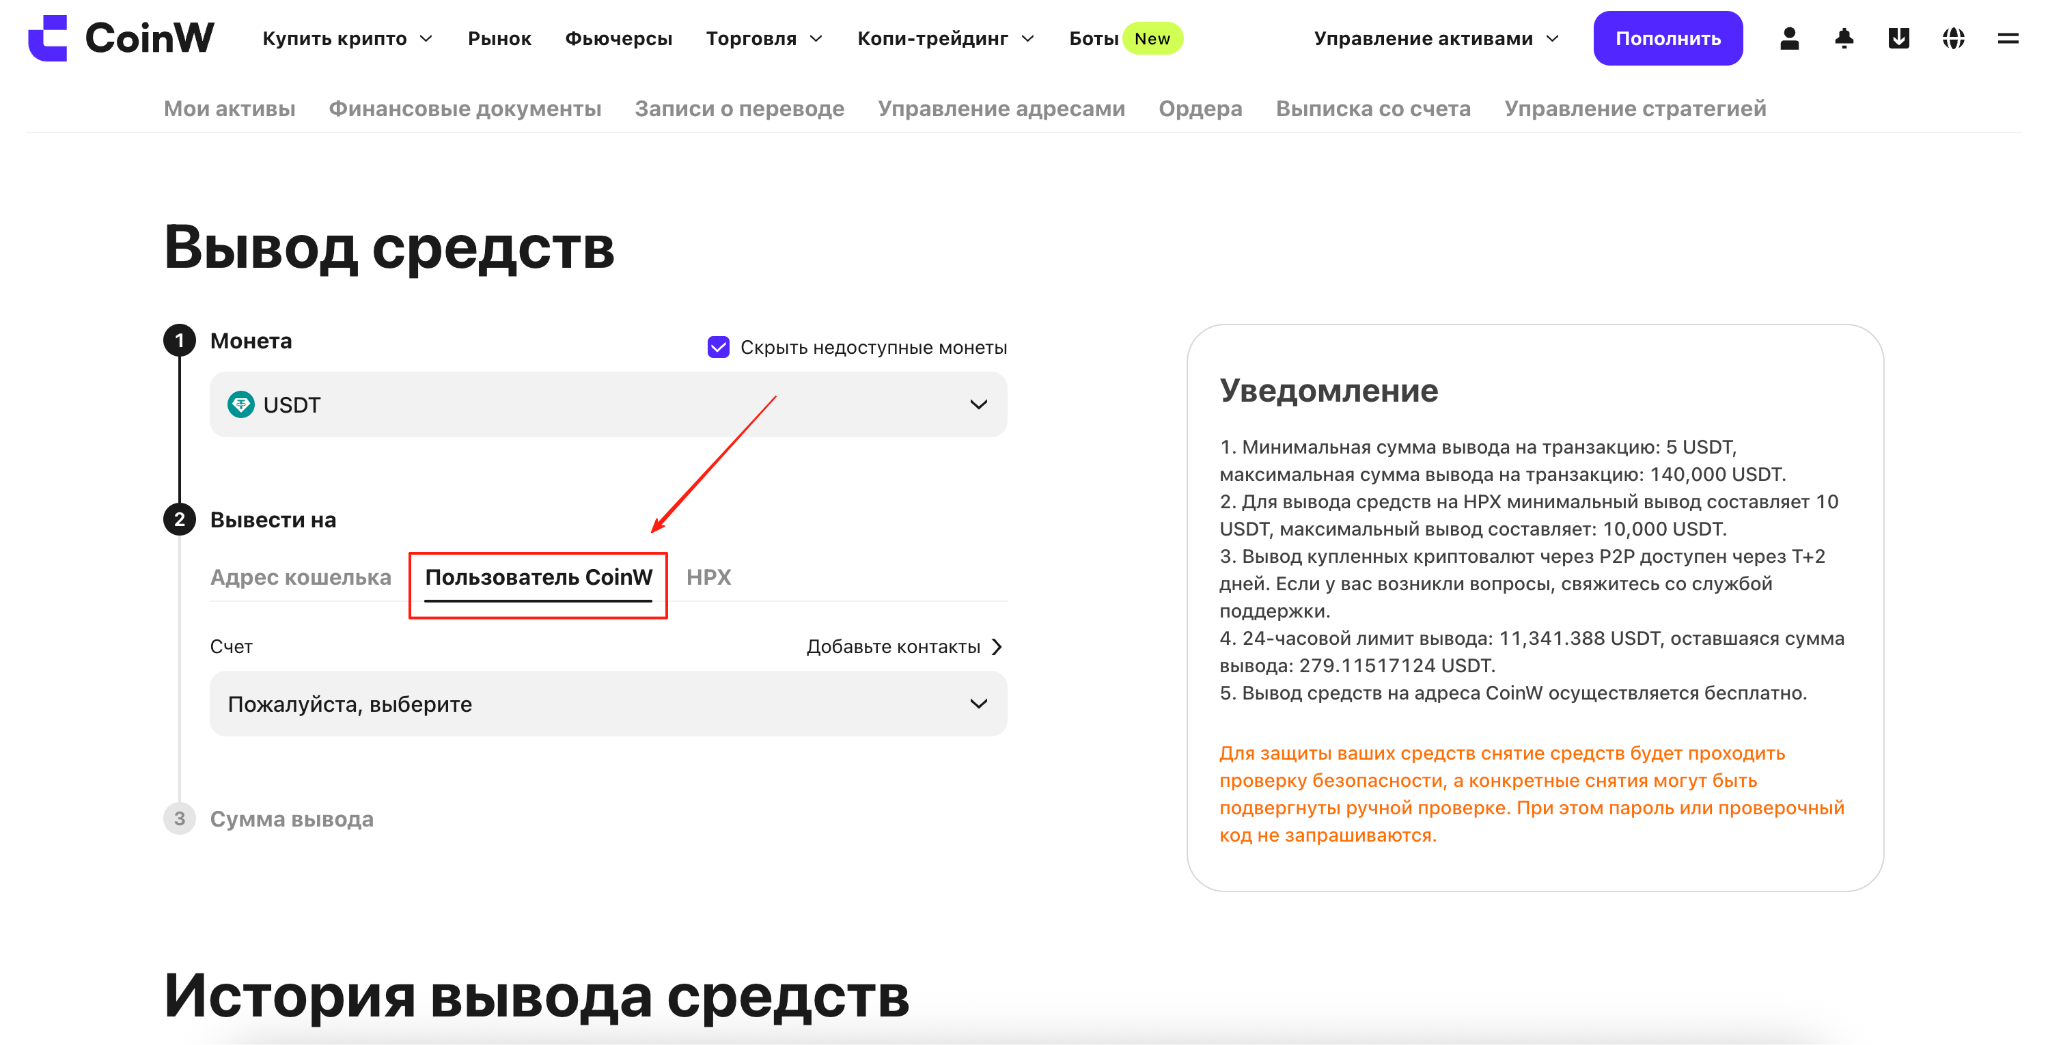Click the 'Счет' field label
Screen dimensions: 2048x1045
(231, 646)
